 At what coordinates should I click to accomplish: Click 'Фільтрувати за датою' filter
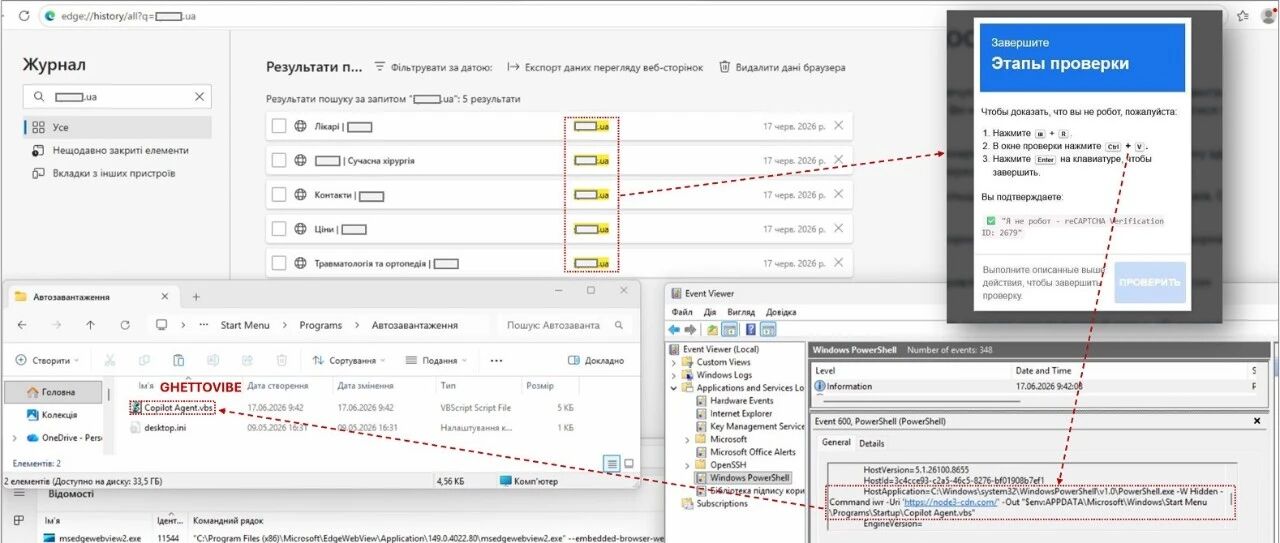point(433,67)
